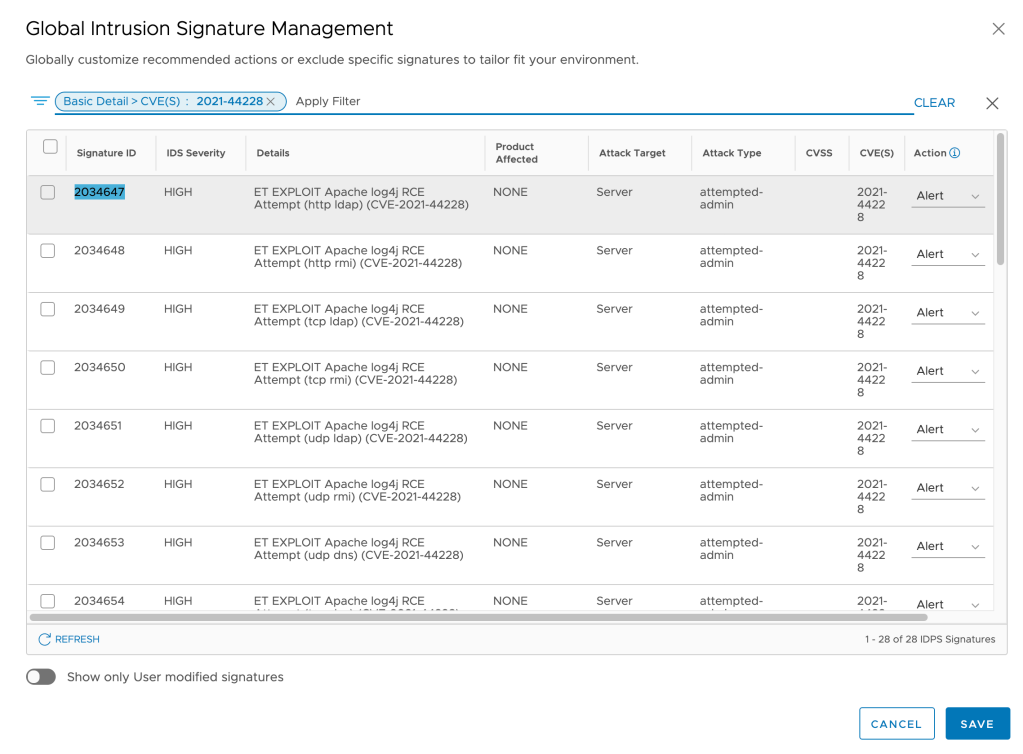The width and height of the screenshot is (1023, 754).
Task: Close the Signature Management dialog
Action: (998, 29)
